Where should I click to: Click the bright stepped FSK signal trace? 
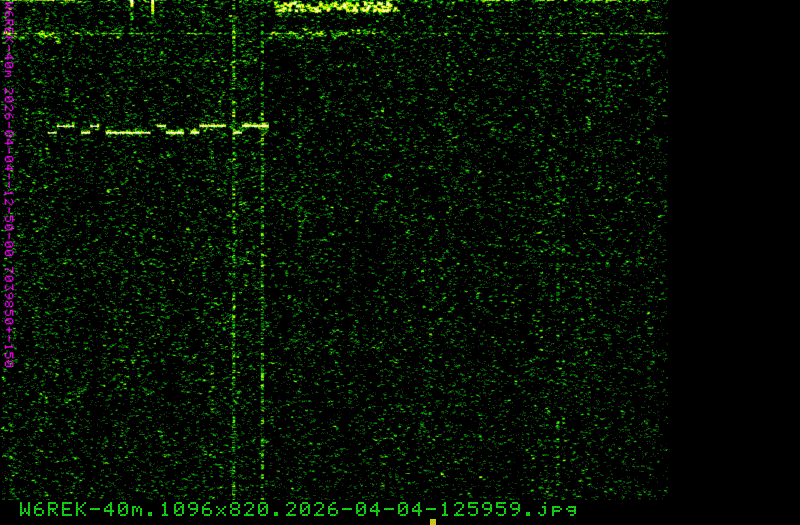click(x=159, y=129)
